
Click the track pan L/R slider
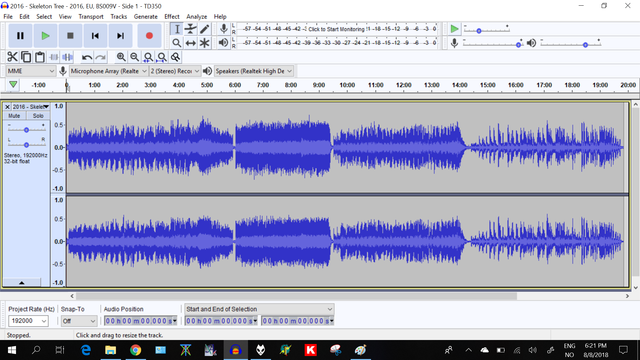coord(26,144)
